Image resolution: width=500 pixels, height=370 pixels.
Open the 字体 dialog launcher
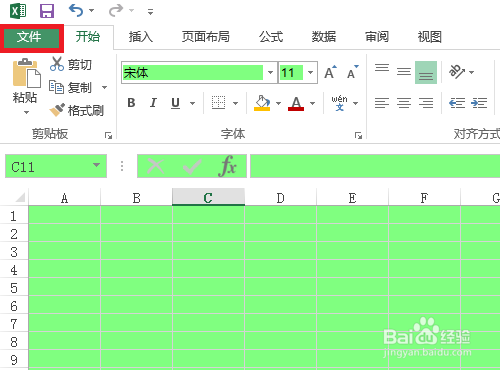coord(358,135)
